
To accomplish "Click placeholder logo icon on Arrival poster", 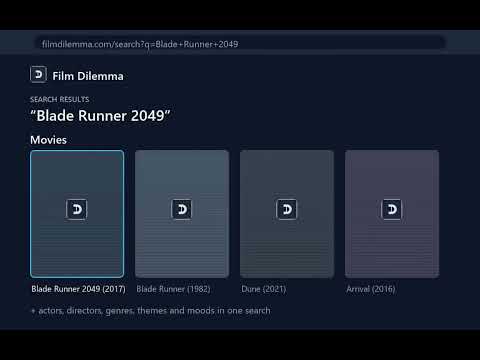I will pyautogui.click(x=392, y=209).
